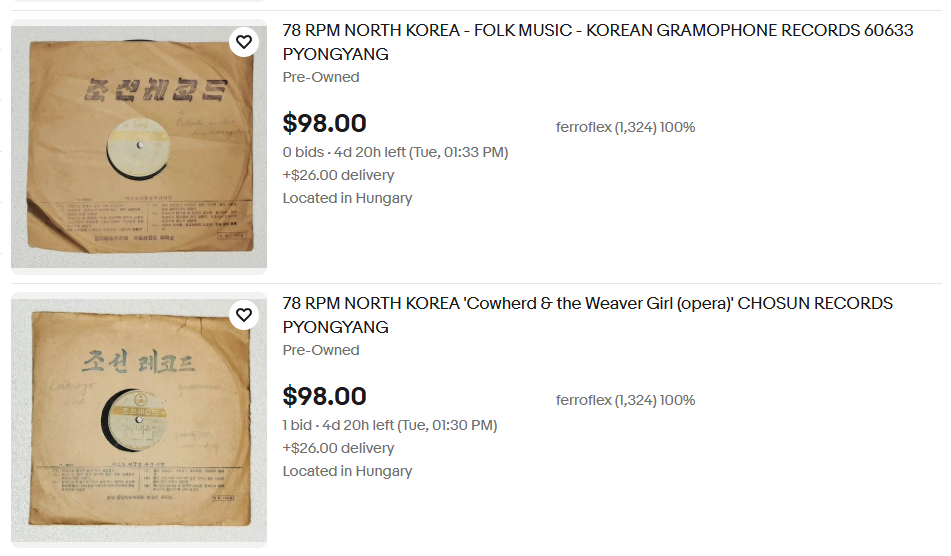Click 'Located in Hungary' on second listing
Viewport: 951px width, 556px height.
(x=347, y=471)
